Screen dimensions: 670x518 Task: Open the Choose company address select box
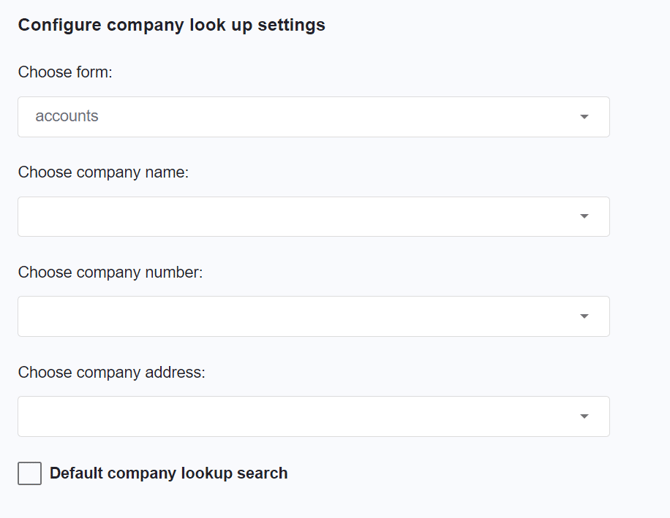coord(313,417)
